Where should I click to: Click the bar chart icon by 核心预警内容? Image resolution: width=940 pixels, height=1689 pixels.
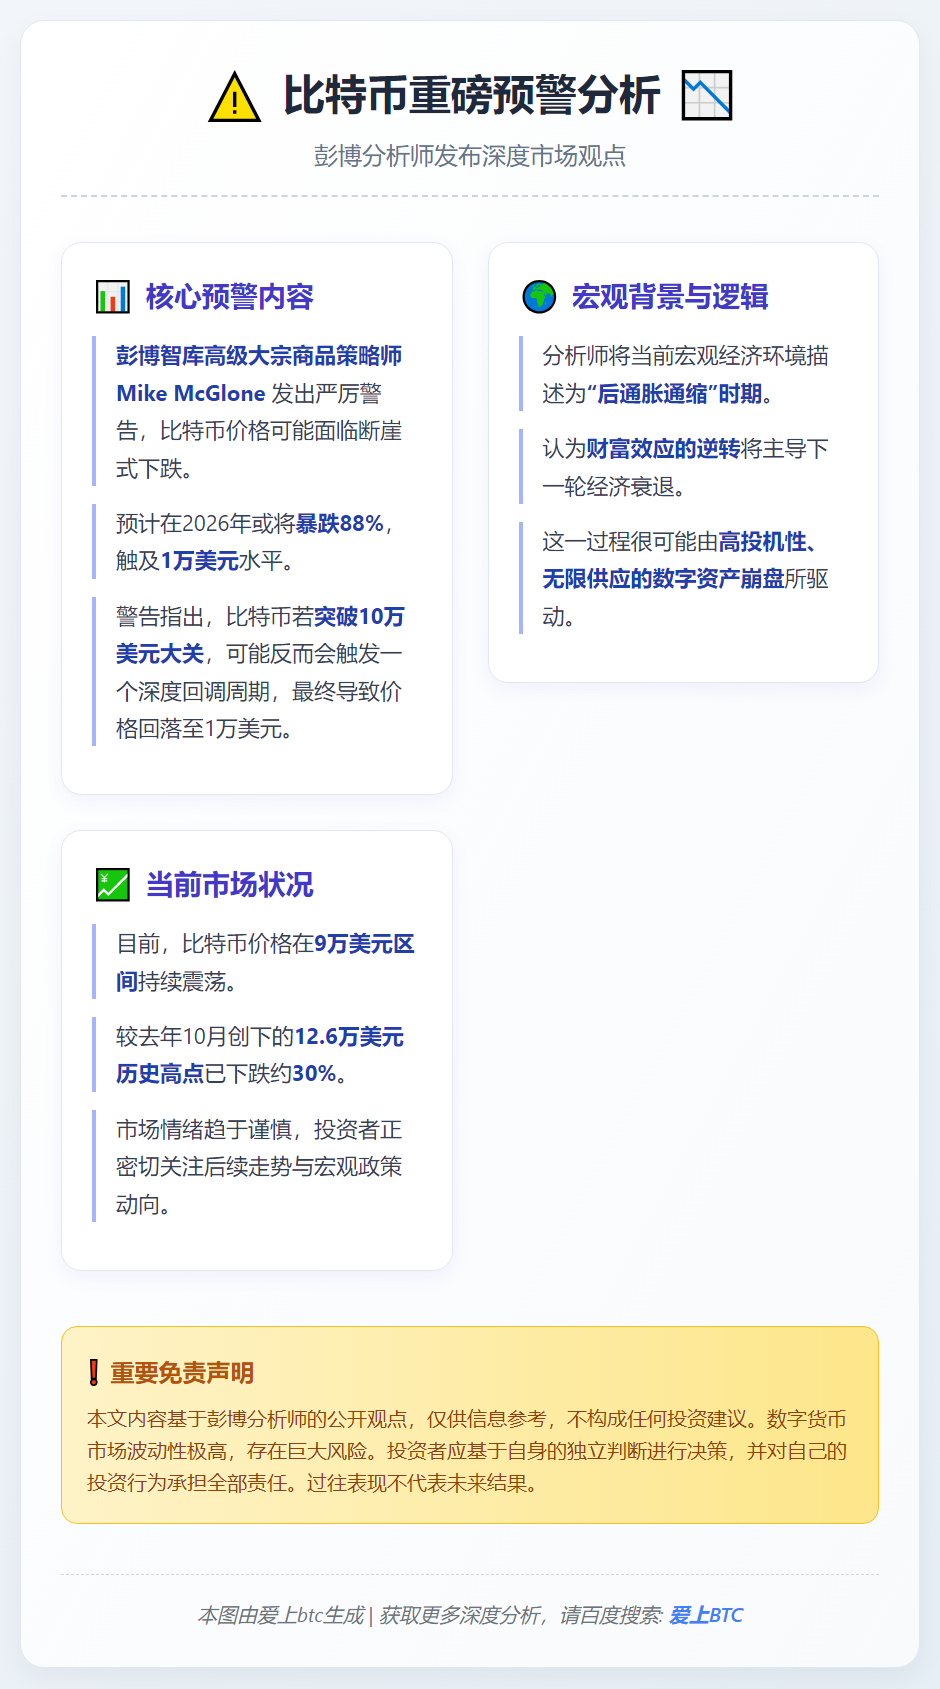click(x=113, y=297)
